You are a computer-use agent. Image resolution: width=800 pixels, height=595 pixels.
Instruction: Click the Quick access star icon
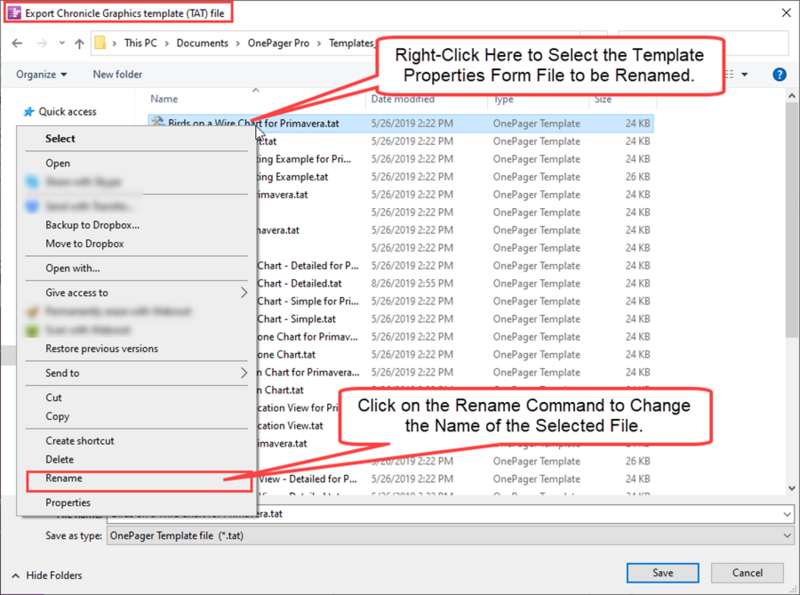pyautogui.click(x=29, y=112)
